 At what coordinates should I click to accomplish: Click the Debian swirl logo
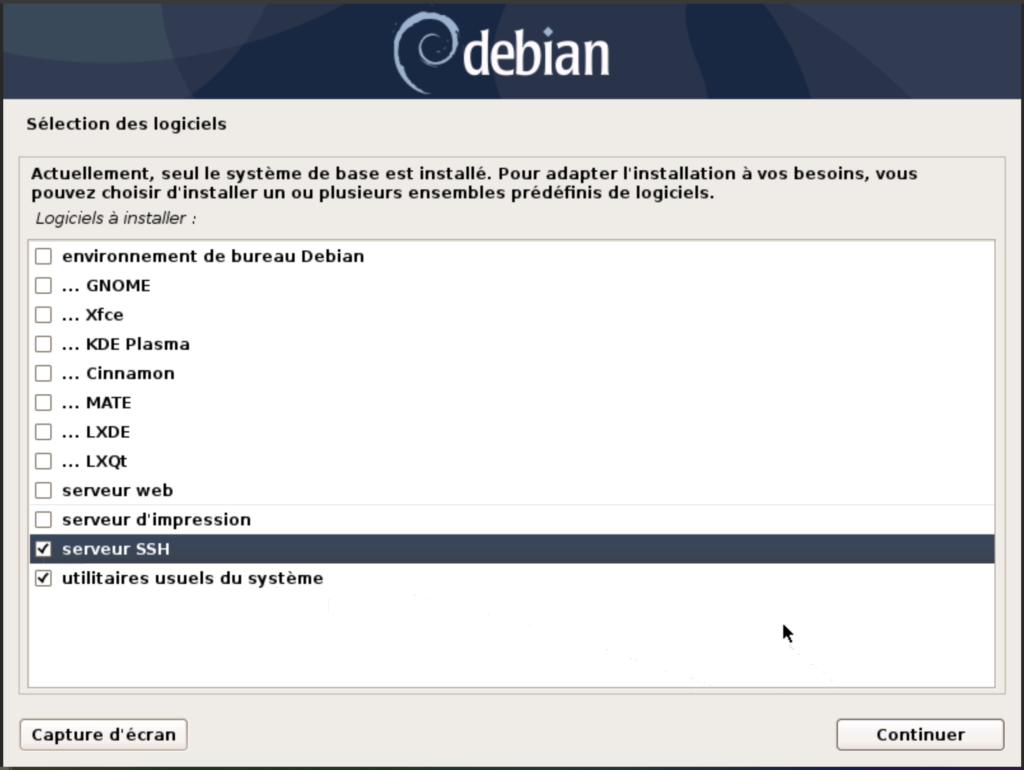click(423, 52)
